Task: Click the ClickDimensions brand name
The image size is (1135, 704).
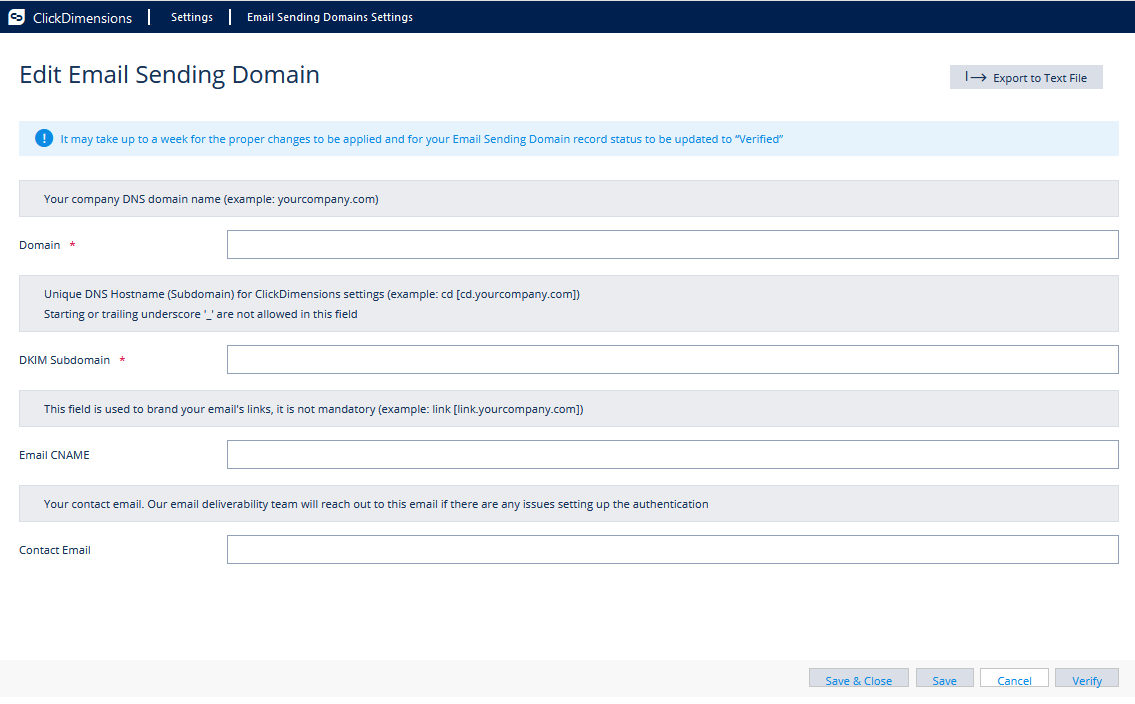Action: point(83,18)
